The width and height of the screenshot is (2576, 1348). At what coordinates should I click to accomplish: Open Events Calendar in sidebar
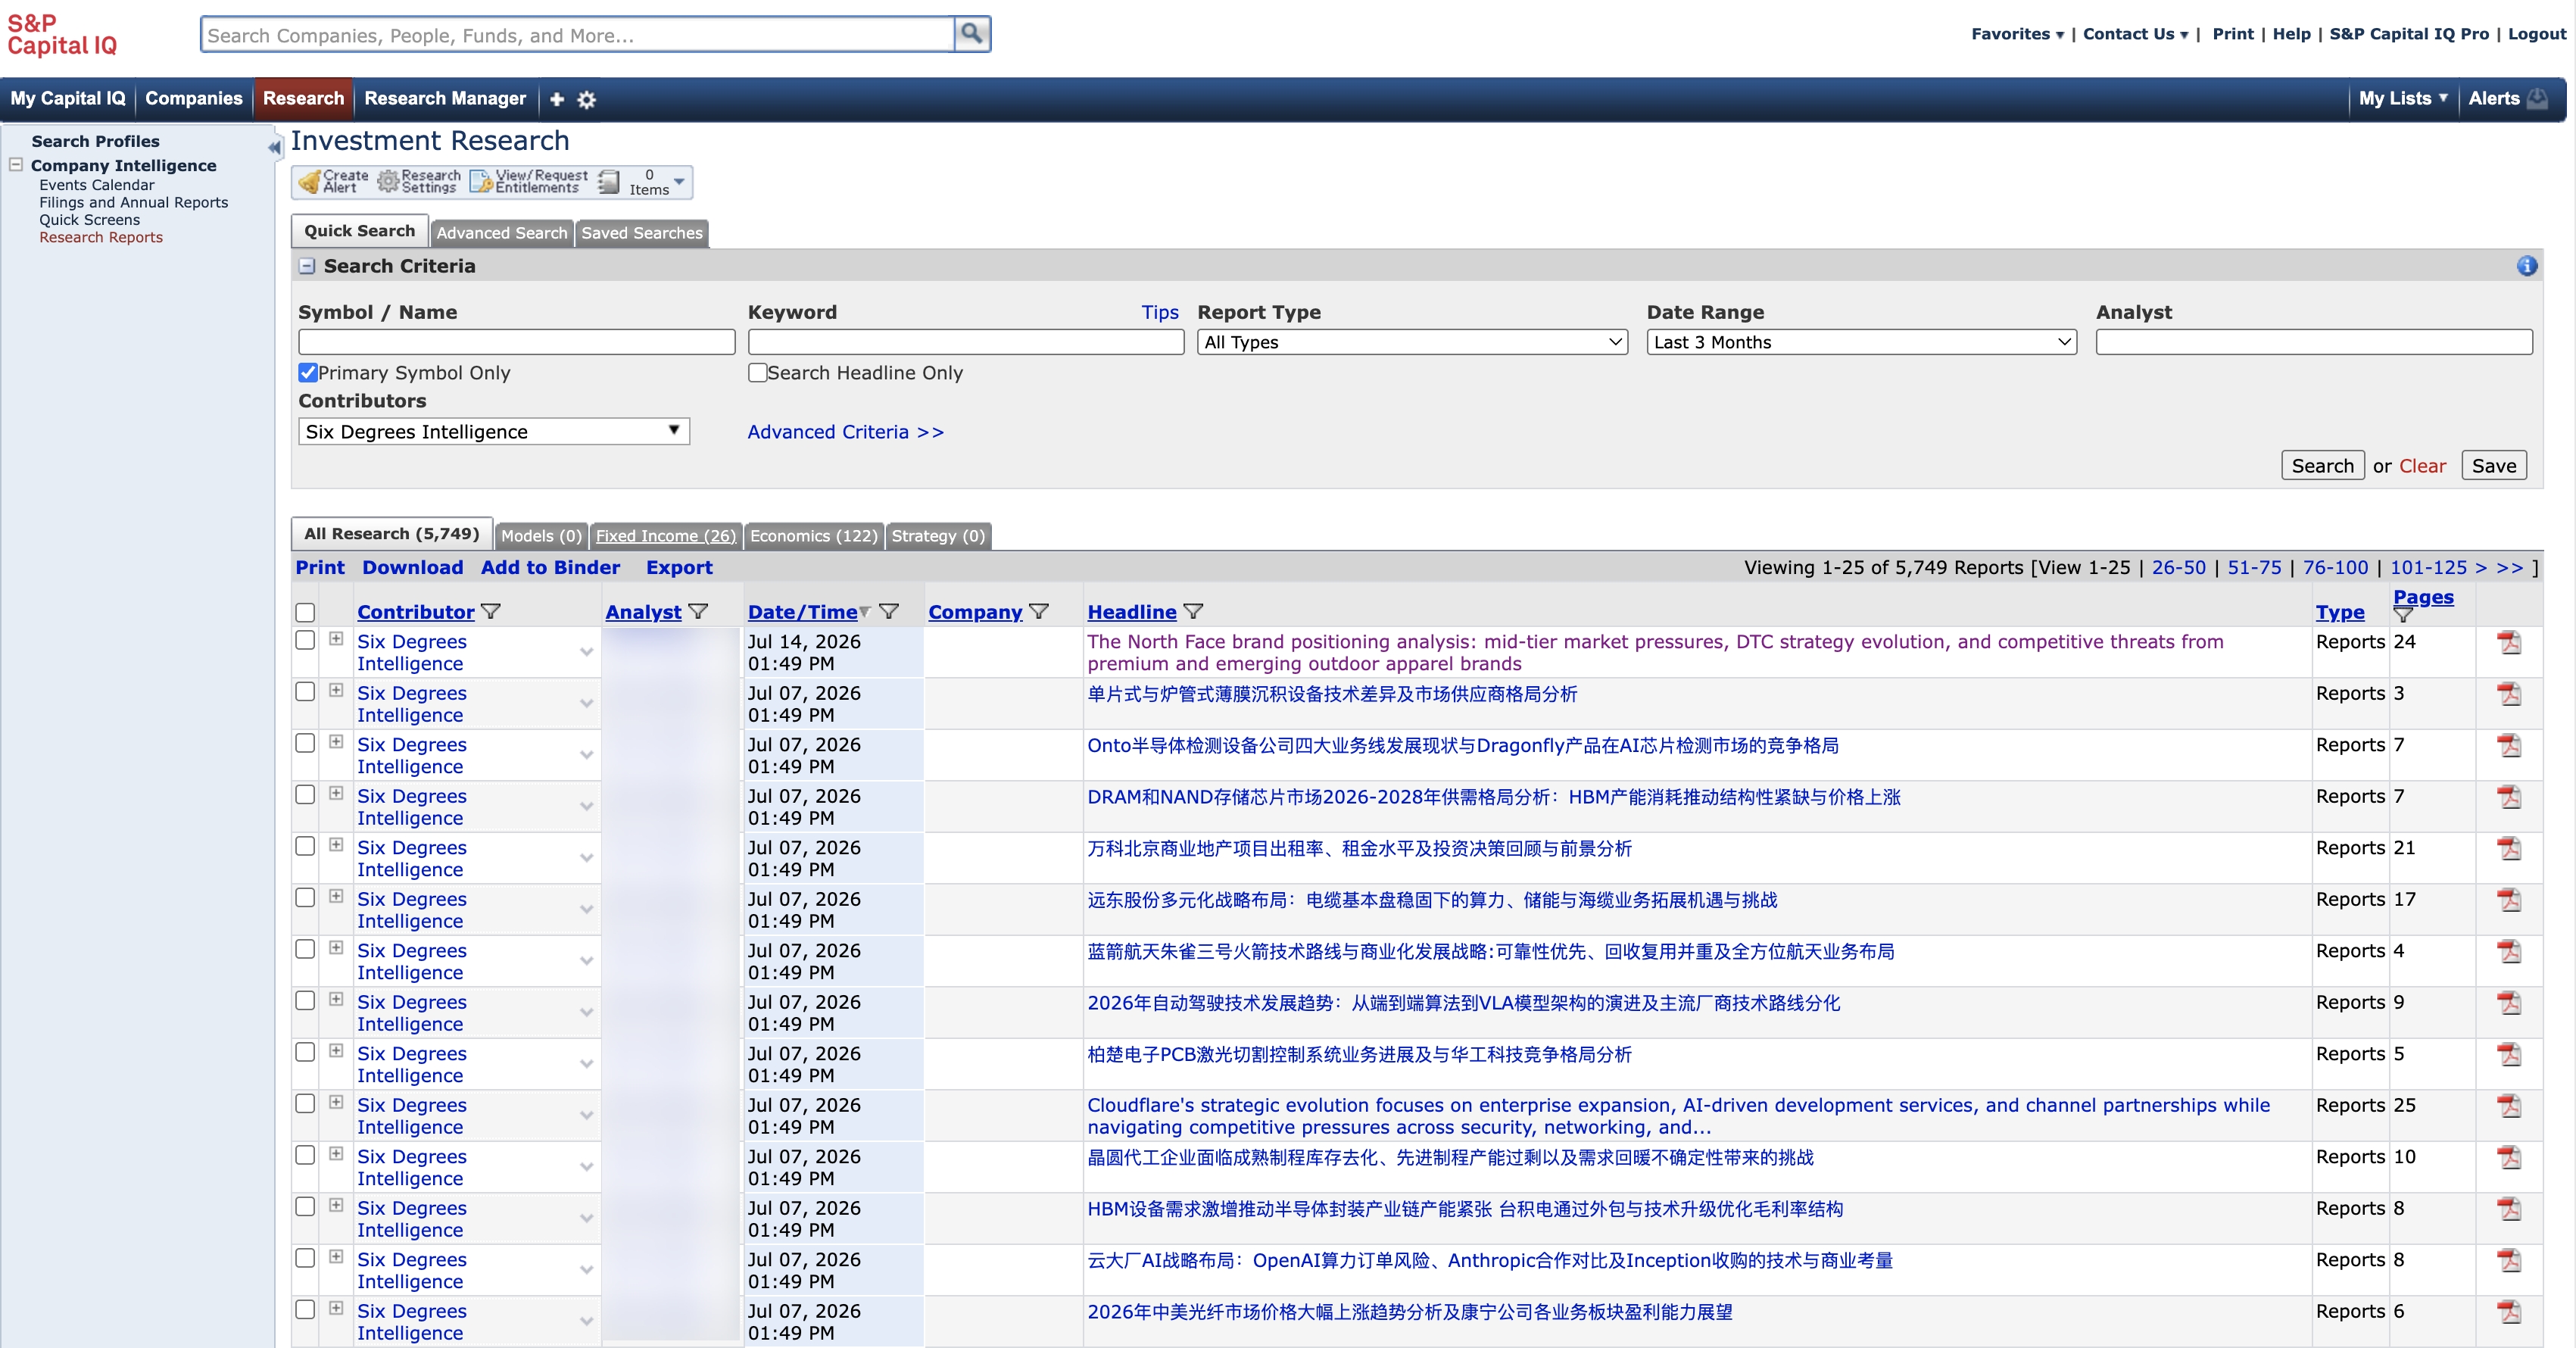[x=97, y=185]
